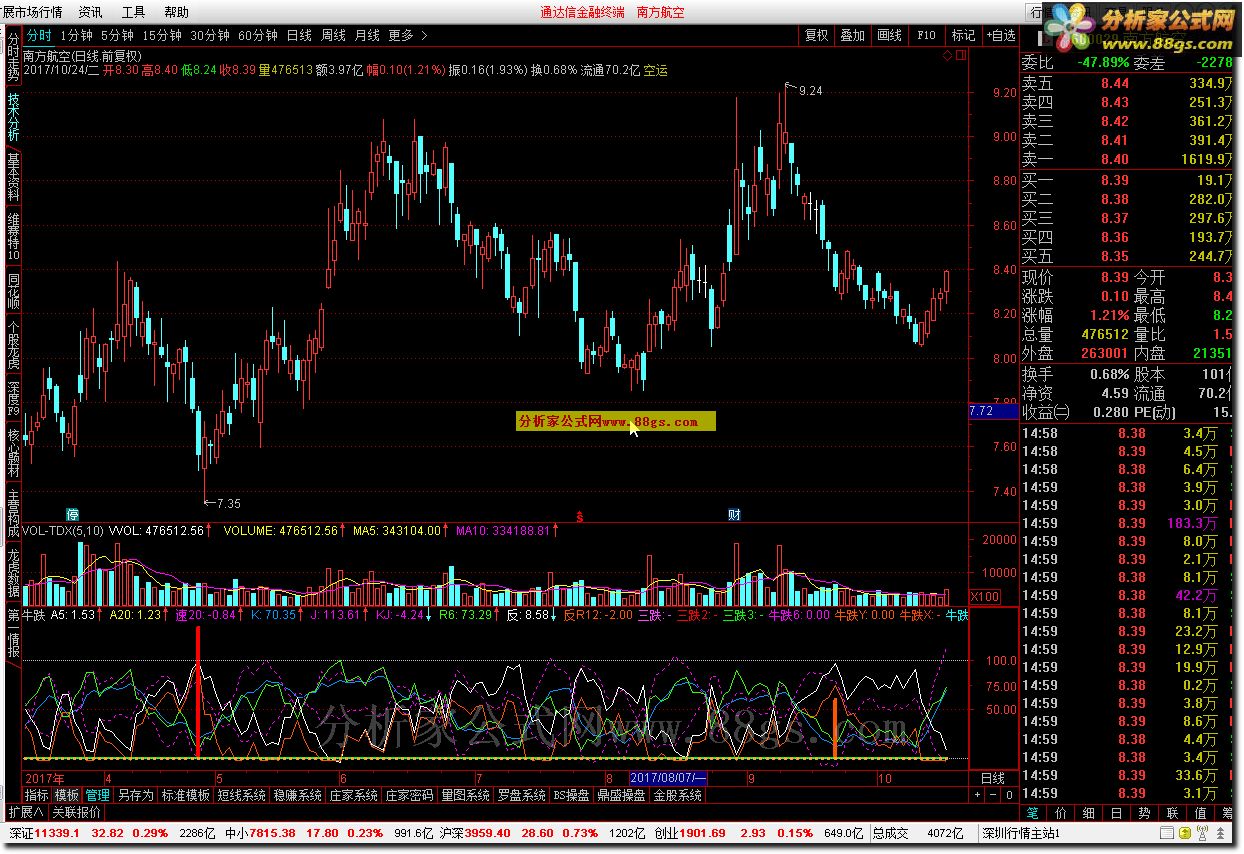Click the F10 company info button
Screen dimensions: 1244x854
pos(927,35)
